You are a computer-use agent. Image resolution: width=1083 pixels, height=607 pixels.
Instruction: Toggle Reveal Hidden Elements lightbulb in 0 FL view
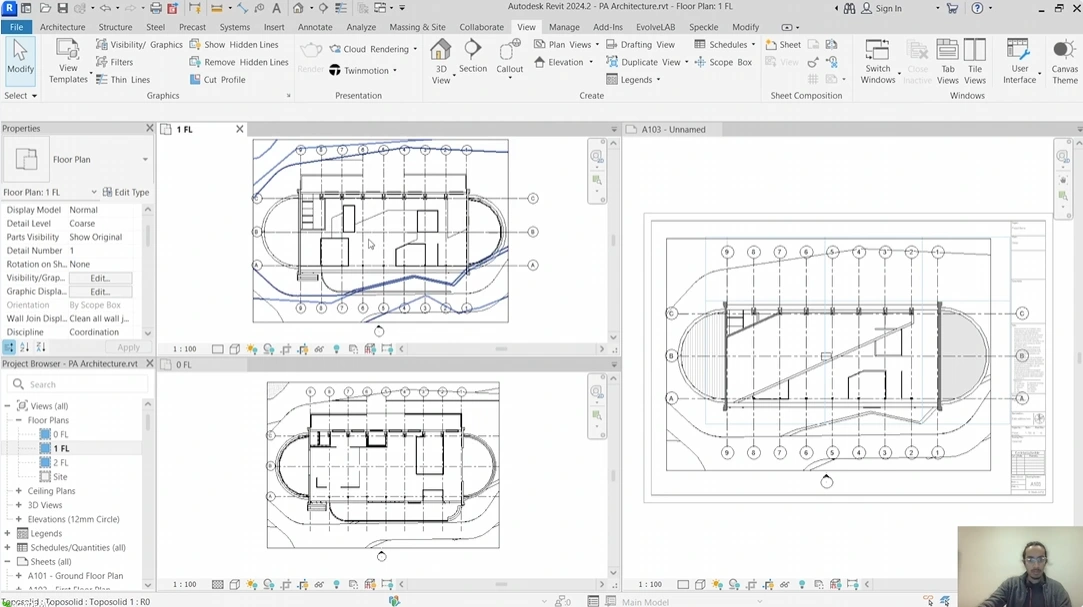[x=336, y=585]
